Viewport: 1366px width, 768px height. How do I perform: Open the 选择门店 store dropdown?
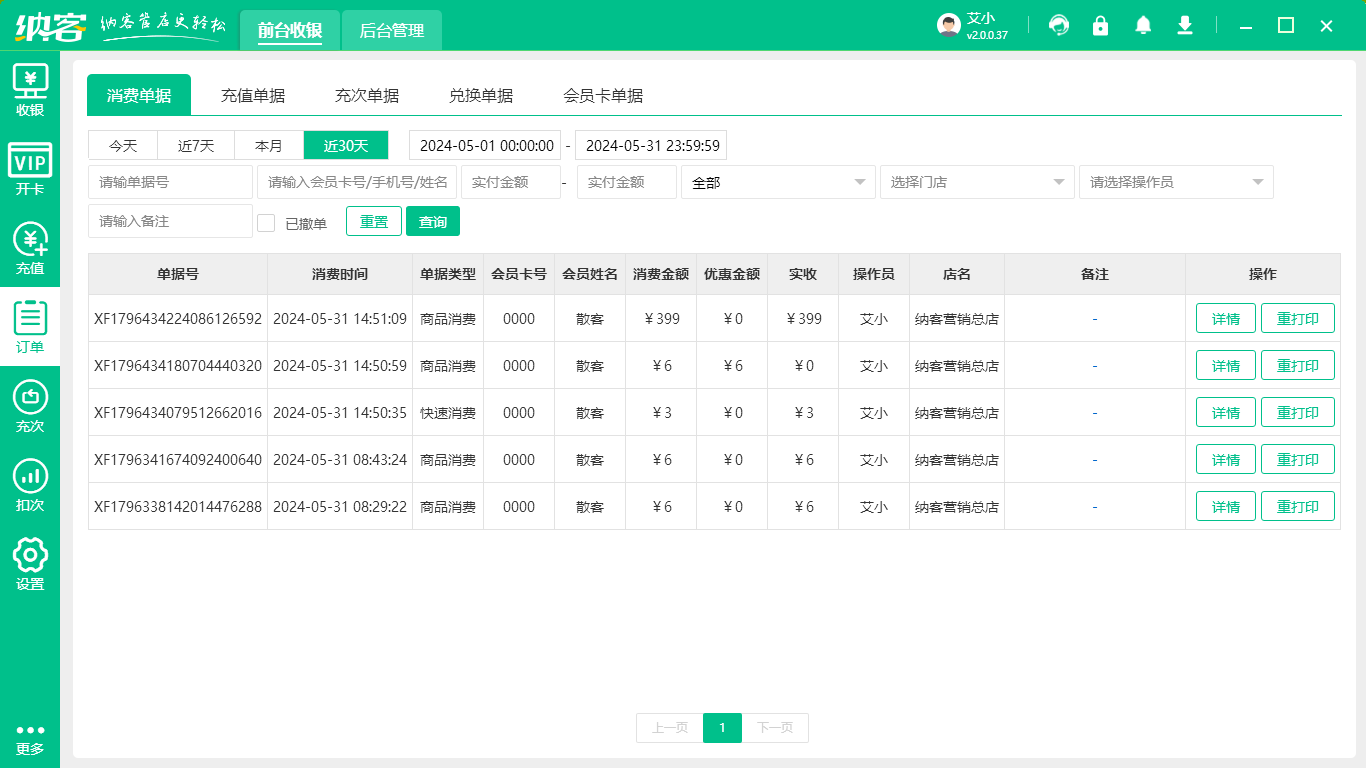pos(977,182)
